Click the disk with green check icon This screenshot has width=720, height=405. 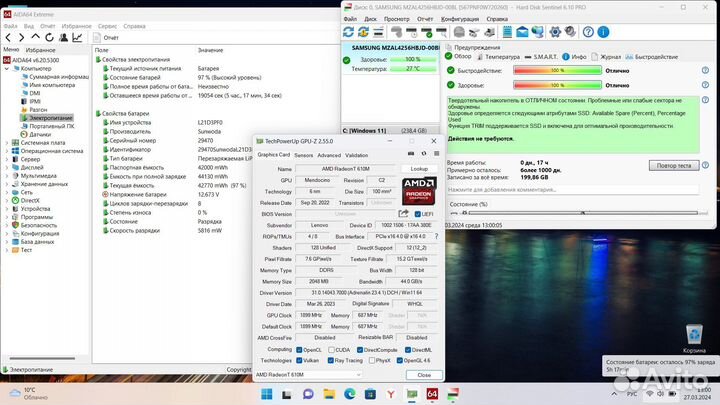427,32
